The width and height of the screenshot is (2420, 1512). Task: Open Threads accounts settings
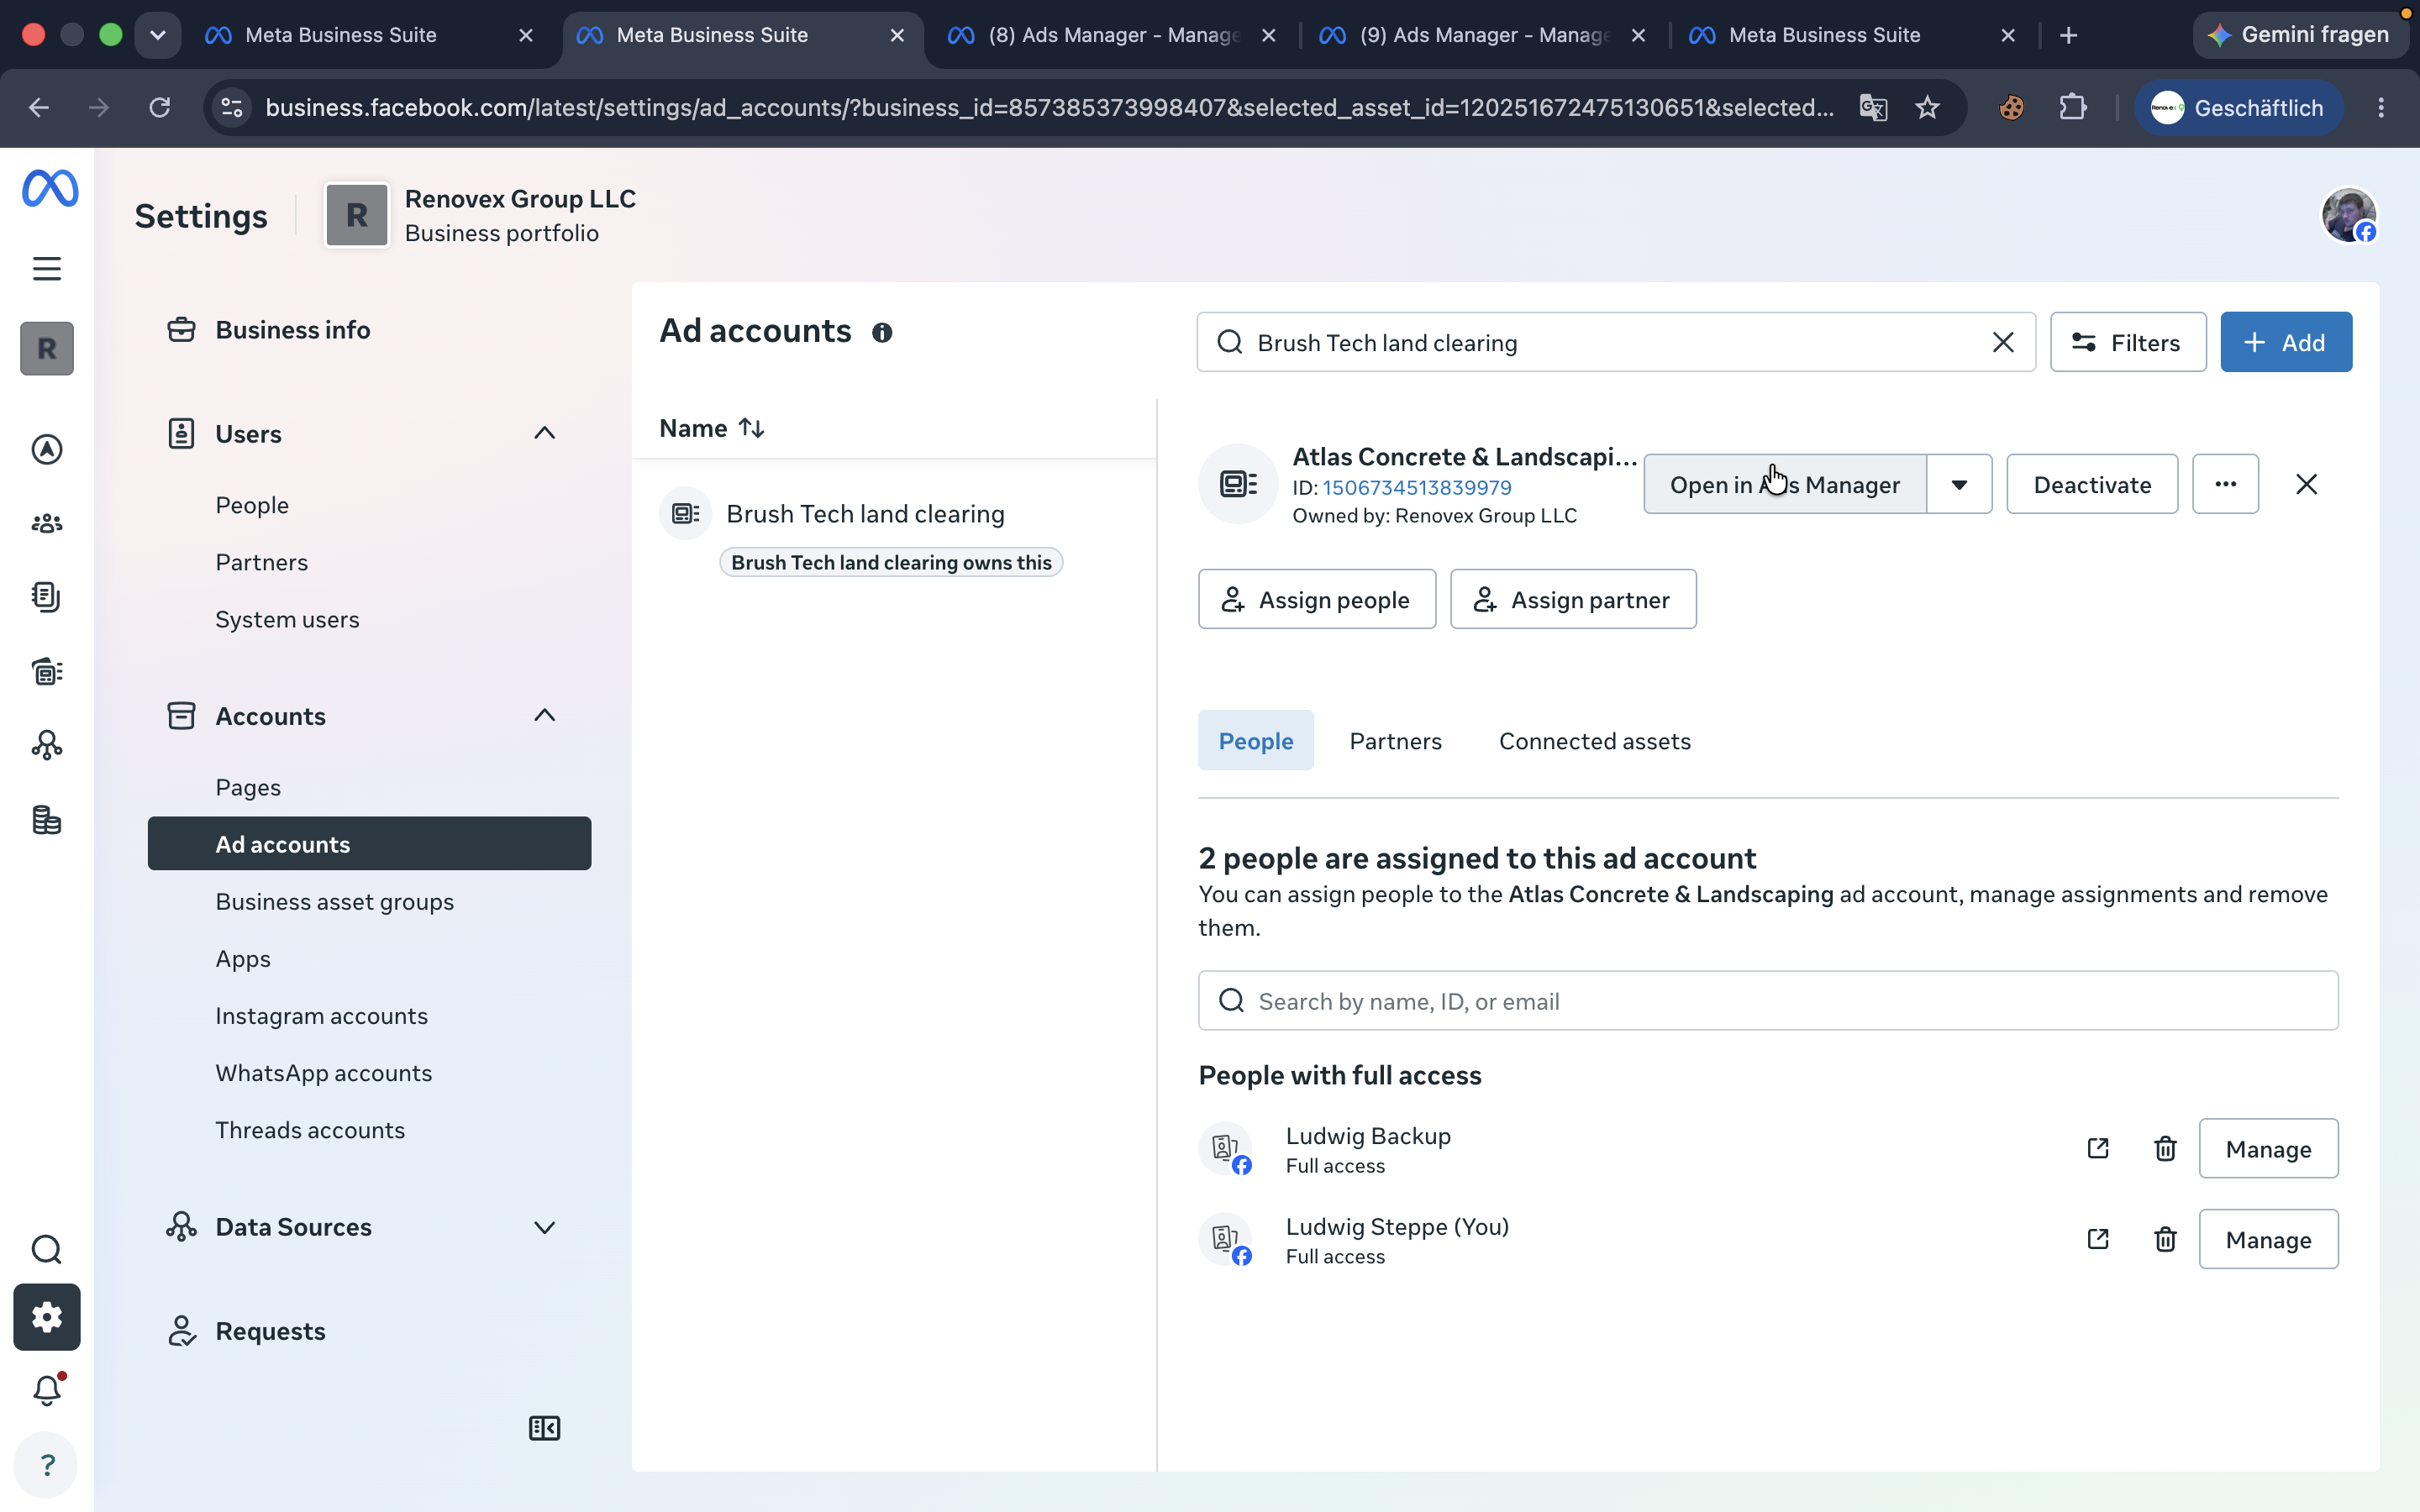(310, 1129)
